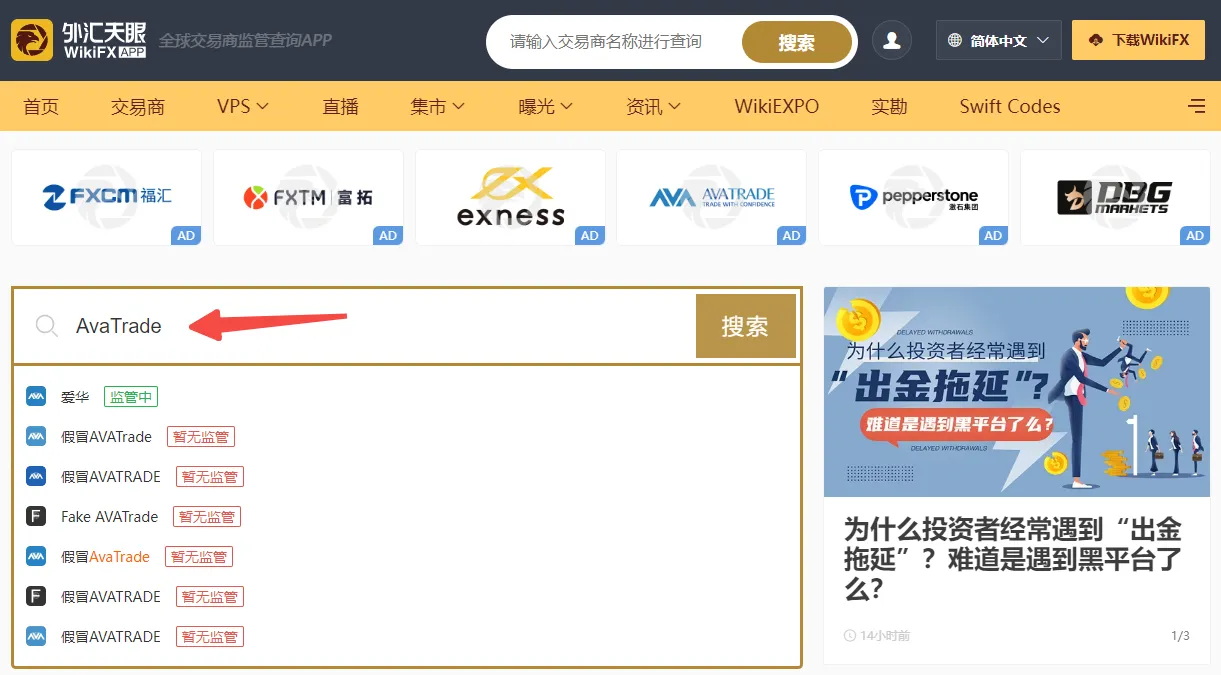Screen dimensions: 1221x675
Task: Open the FXCM 福汇 ad card
Action: 106,197
